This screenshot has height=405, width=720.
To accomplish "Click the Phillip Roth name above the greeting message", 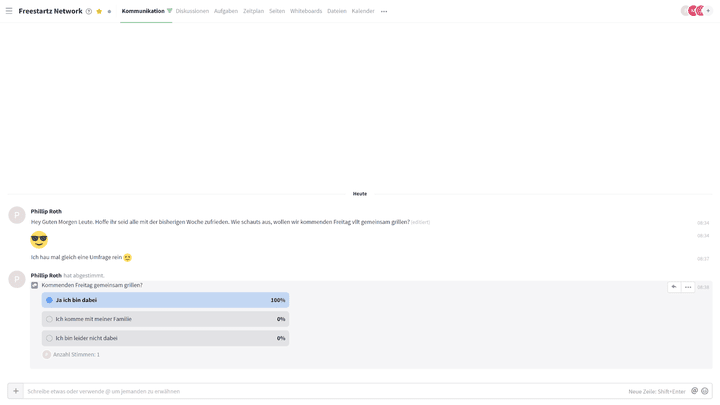I will (46, 211).
